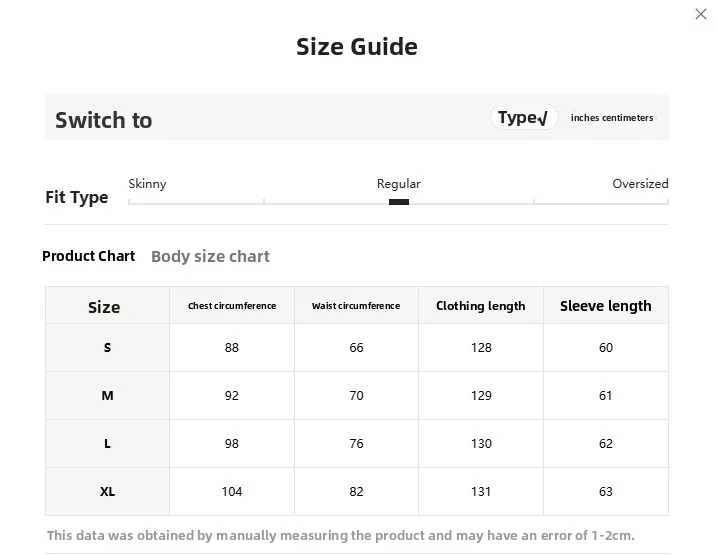Close the Size Guide dialog with the X icon
716x555 pixels.
(700, 14)
